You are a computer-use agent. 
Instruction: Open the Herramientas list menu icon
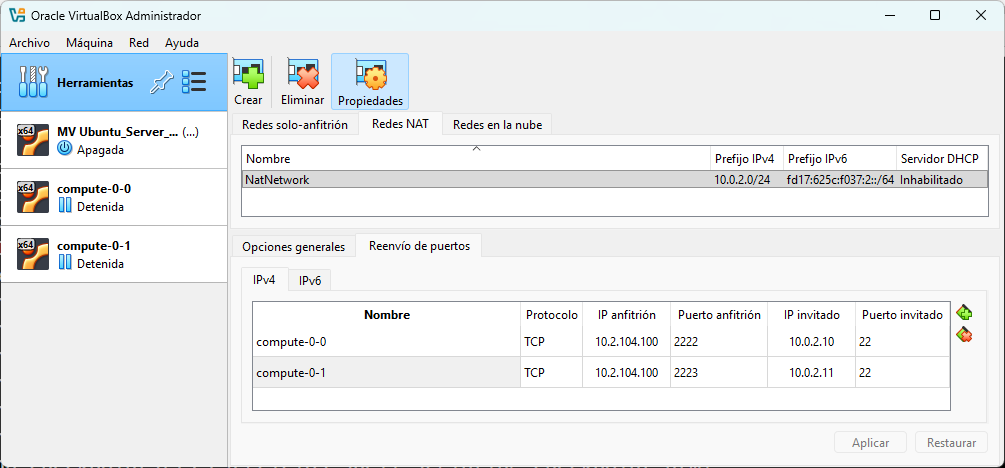[193, 83]
